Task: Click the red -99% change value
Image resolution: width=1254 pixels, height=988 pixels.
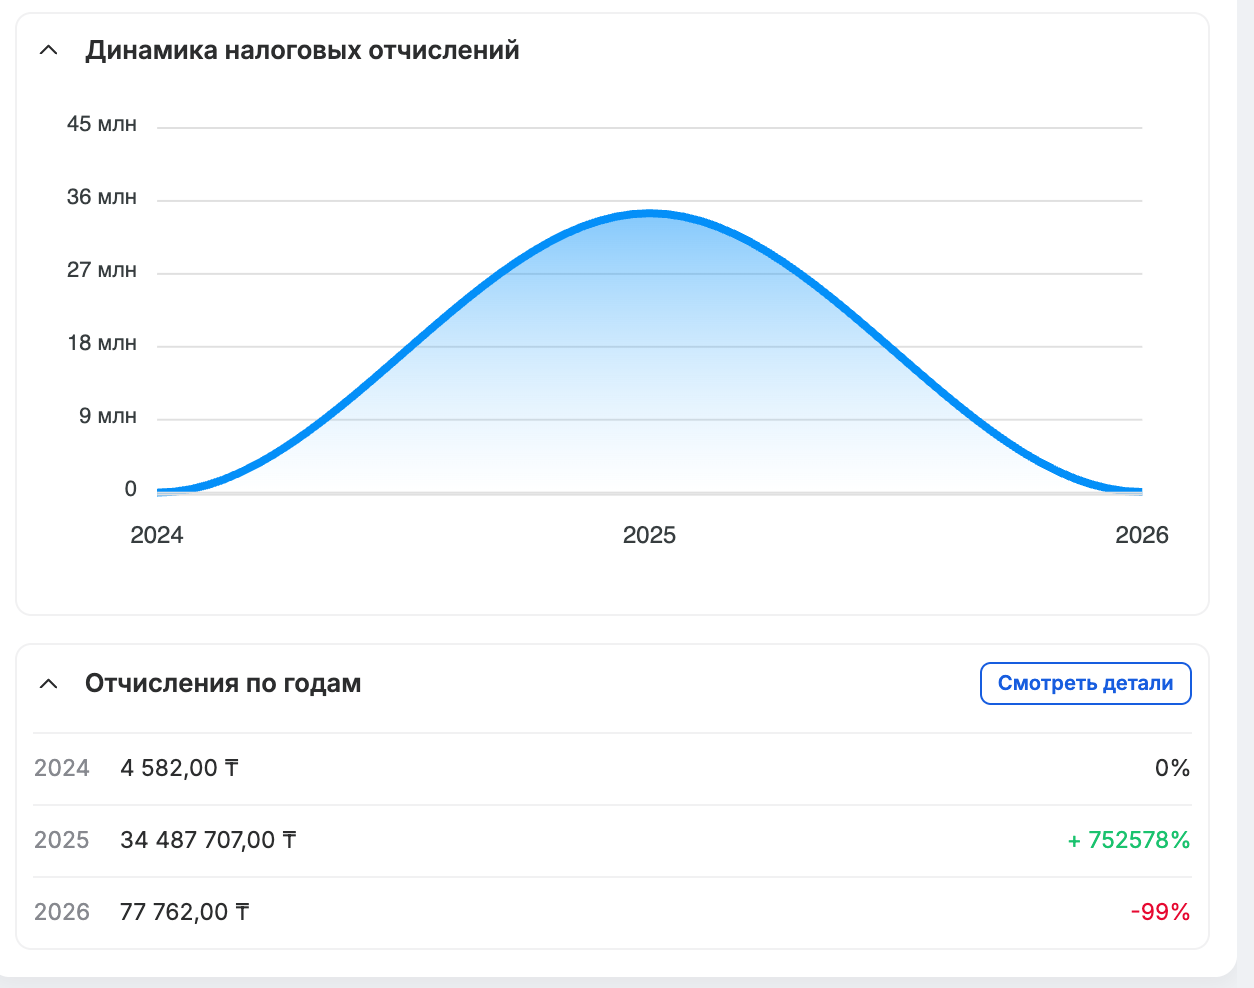Action: click(1160, 912)
